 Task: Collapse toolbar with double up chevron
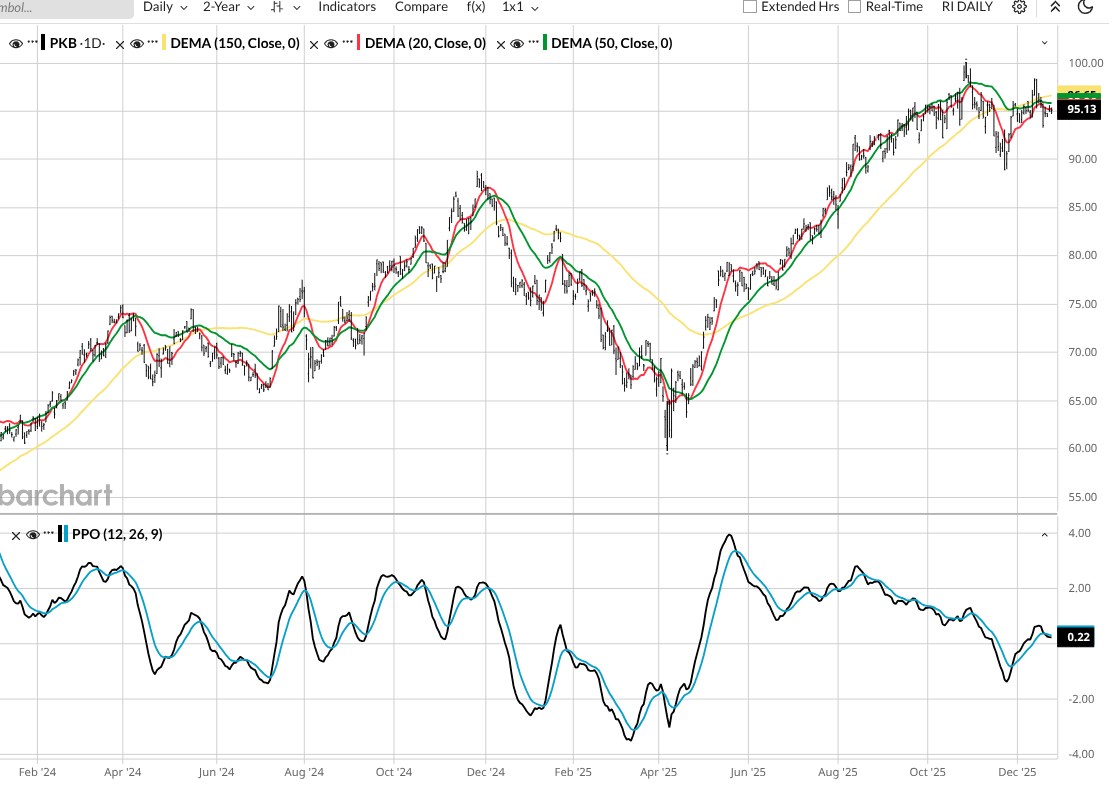coord(1055,7)
